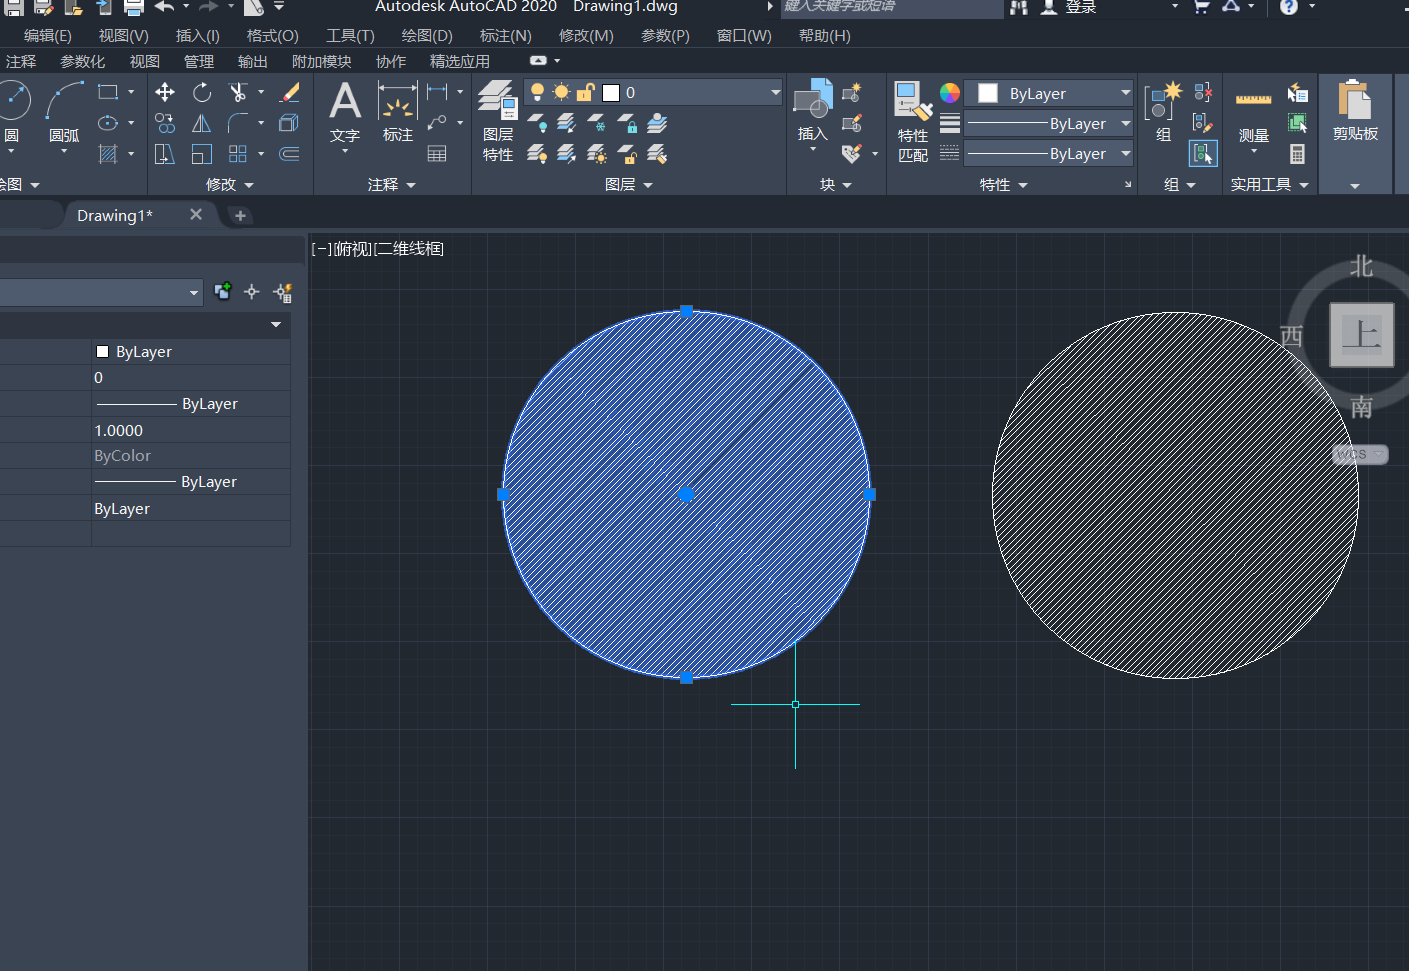Select the Mirror tool icon

point(202,124)
